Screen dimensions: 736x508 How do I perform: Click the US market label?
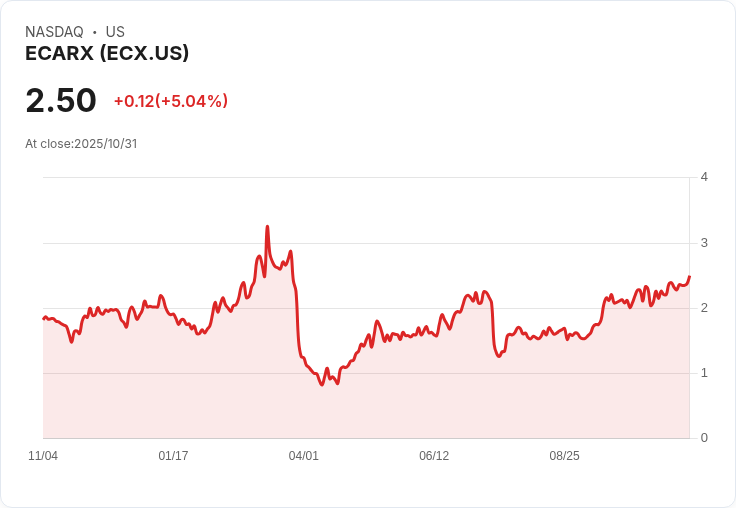[115, 32]
